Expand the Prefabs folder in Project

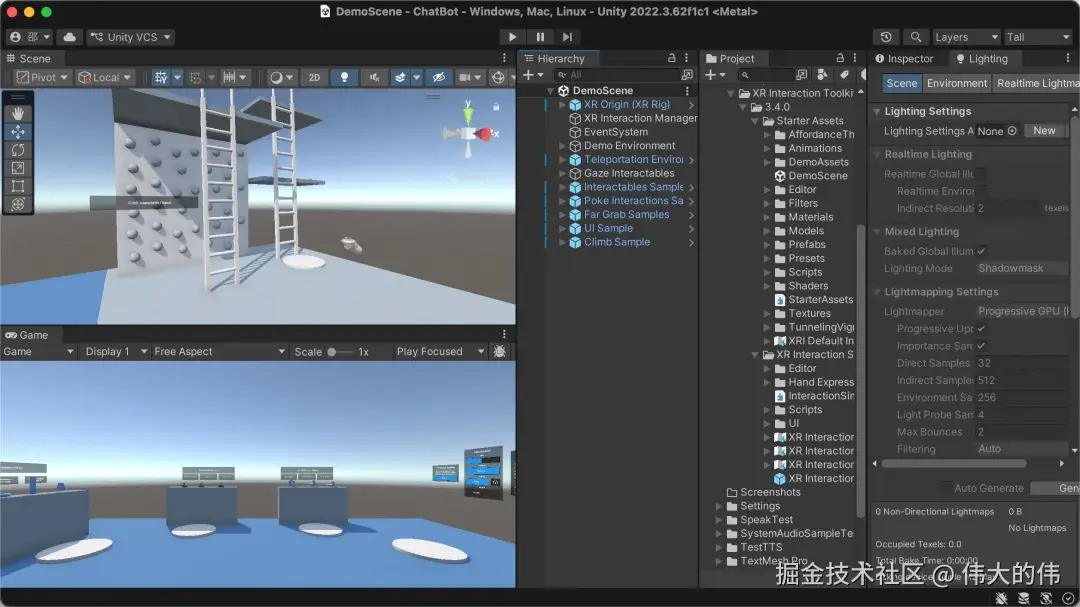[x=767, y=245]
